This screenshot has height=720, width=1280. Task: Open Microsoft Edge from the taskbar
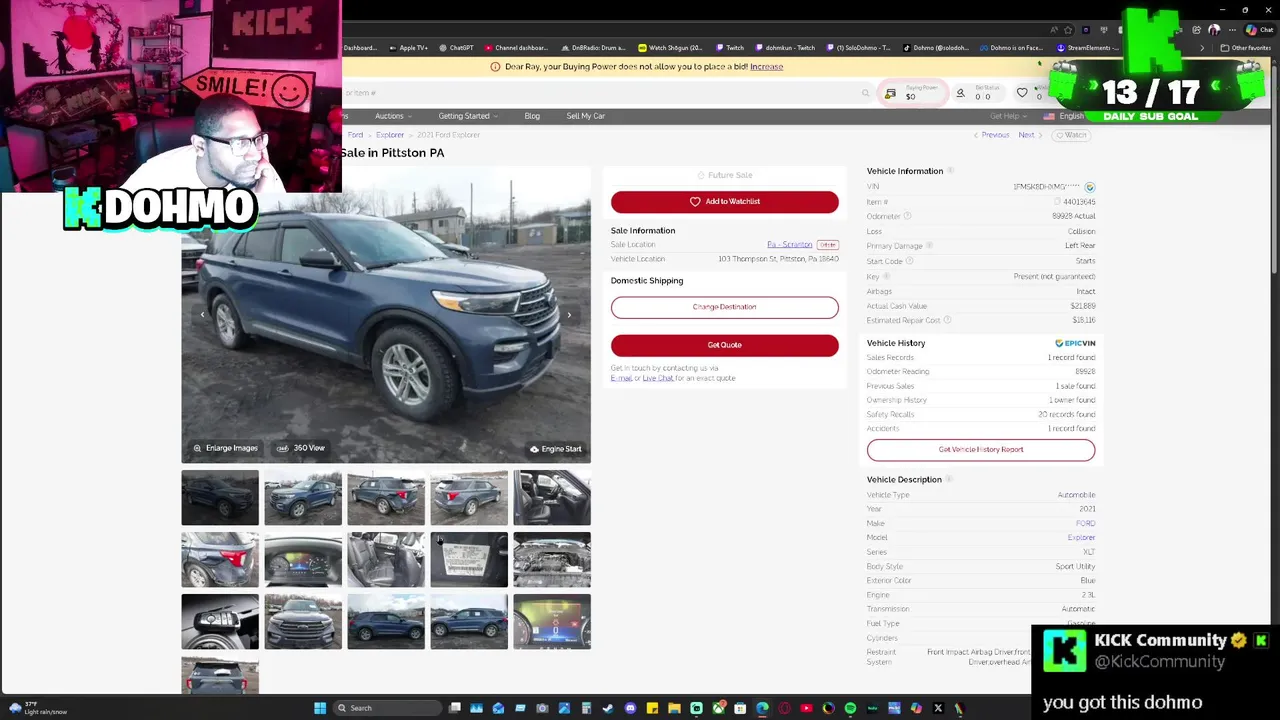coord(762,708)
